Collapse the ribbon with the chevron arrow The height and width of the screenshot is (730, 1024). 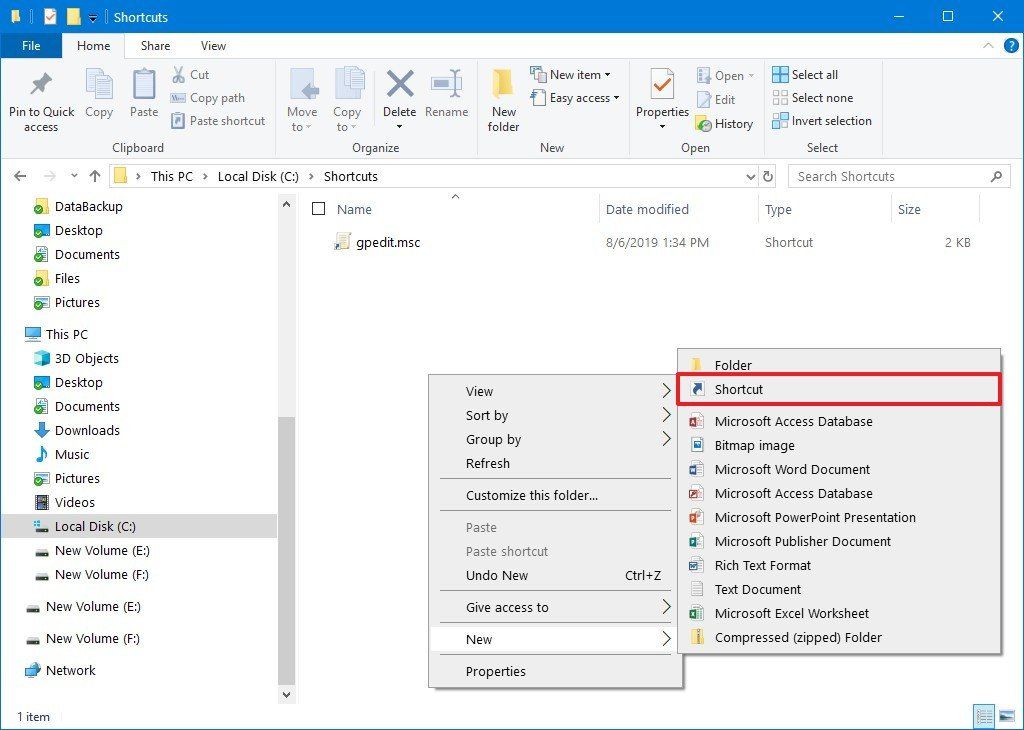point(988,46)
